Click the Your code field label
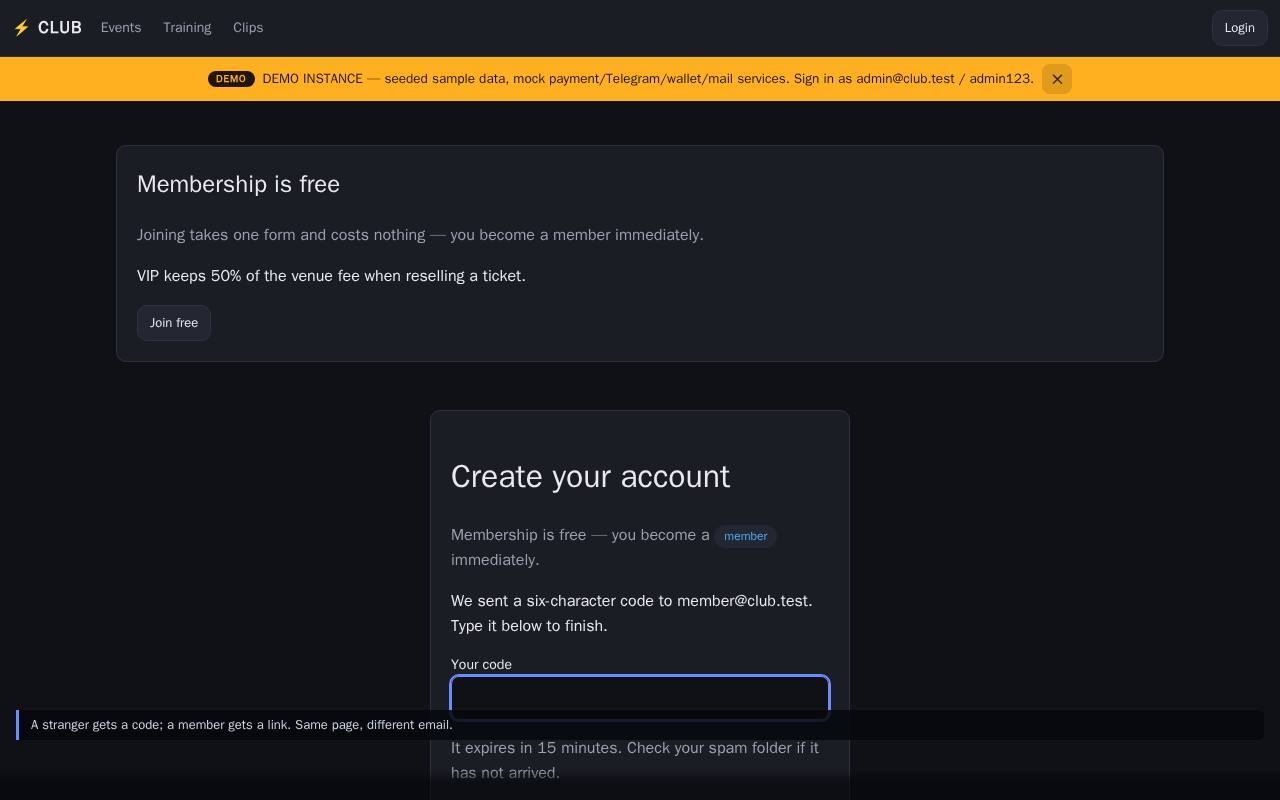 481,664
